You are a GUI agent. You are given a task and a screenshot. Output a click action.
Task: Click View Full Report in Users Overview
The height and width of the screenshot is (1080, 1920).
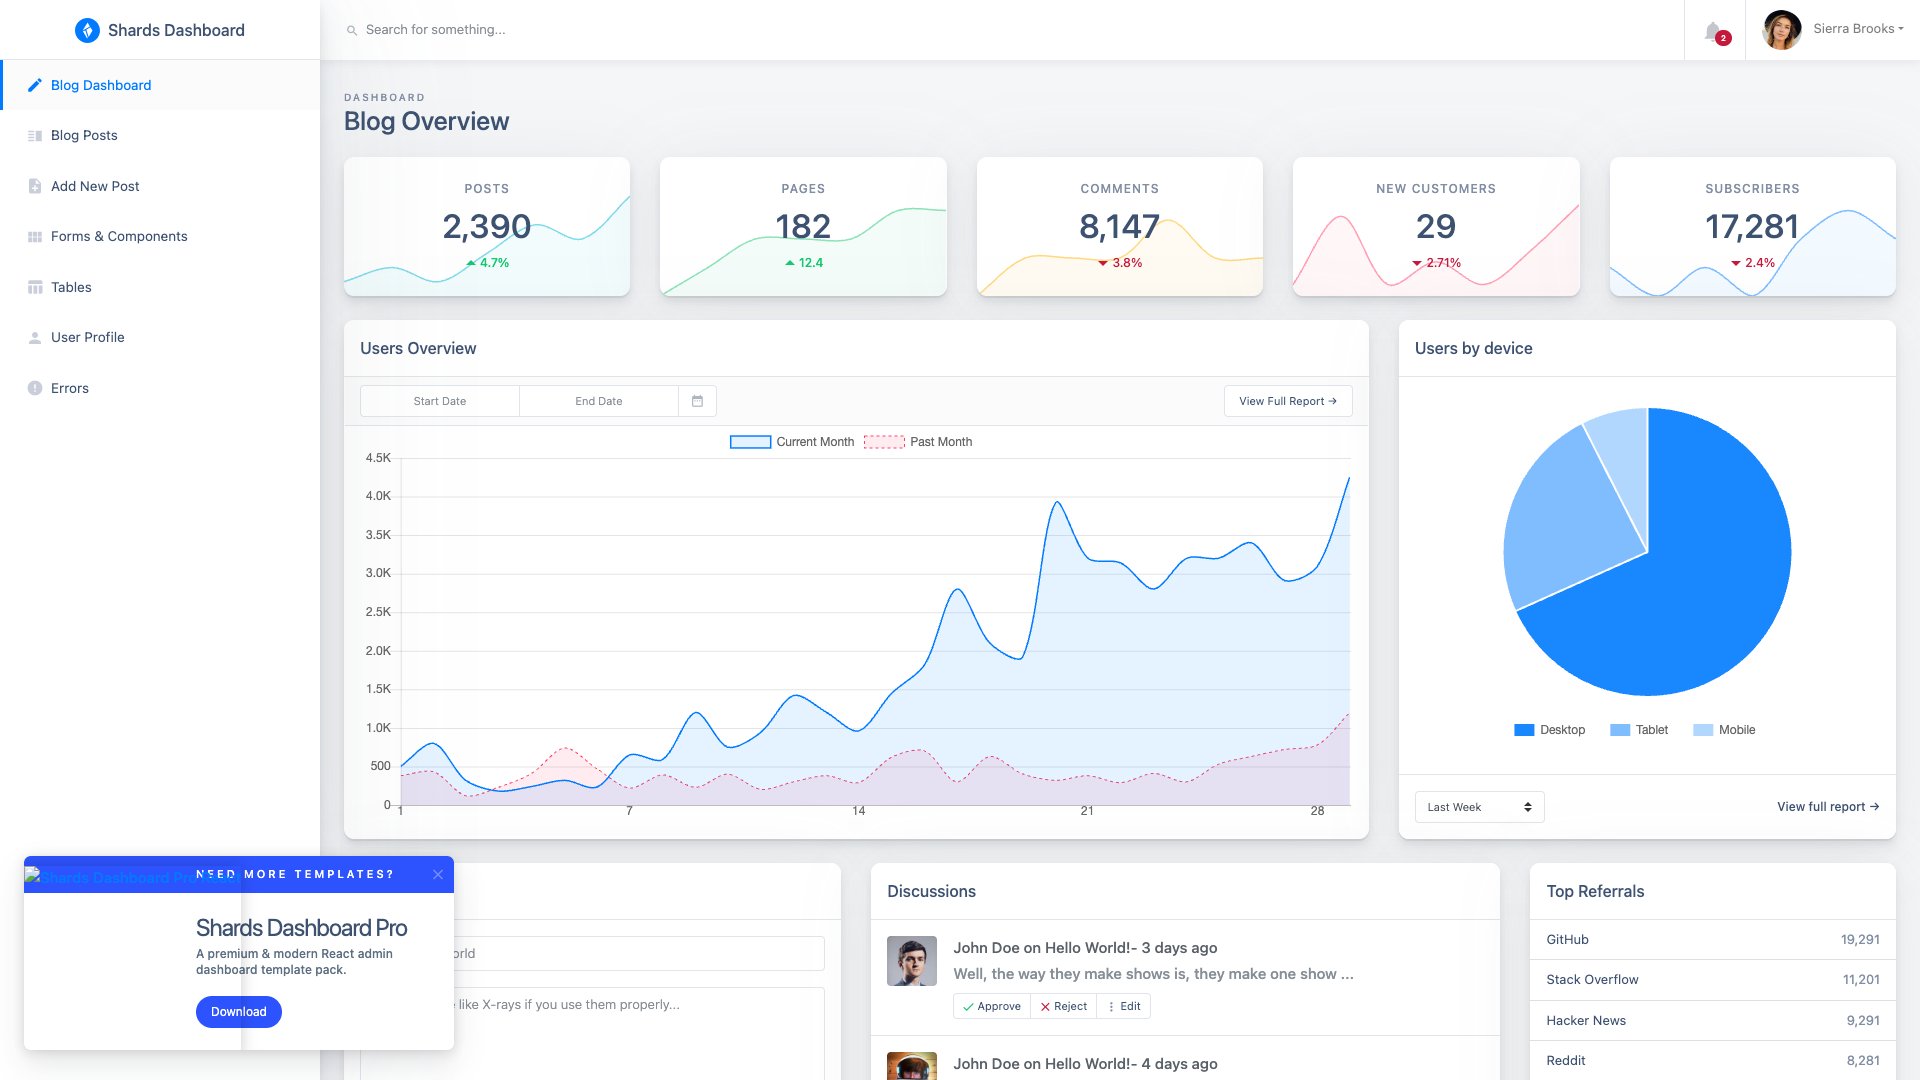click(1287, 400)
